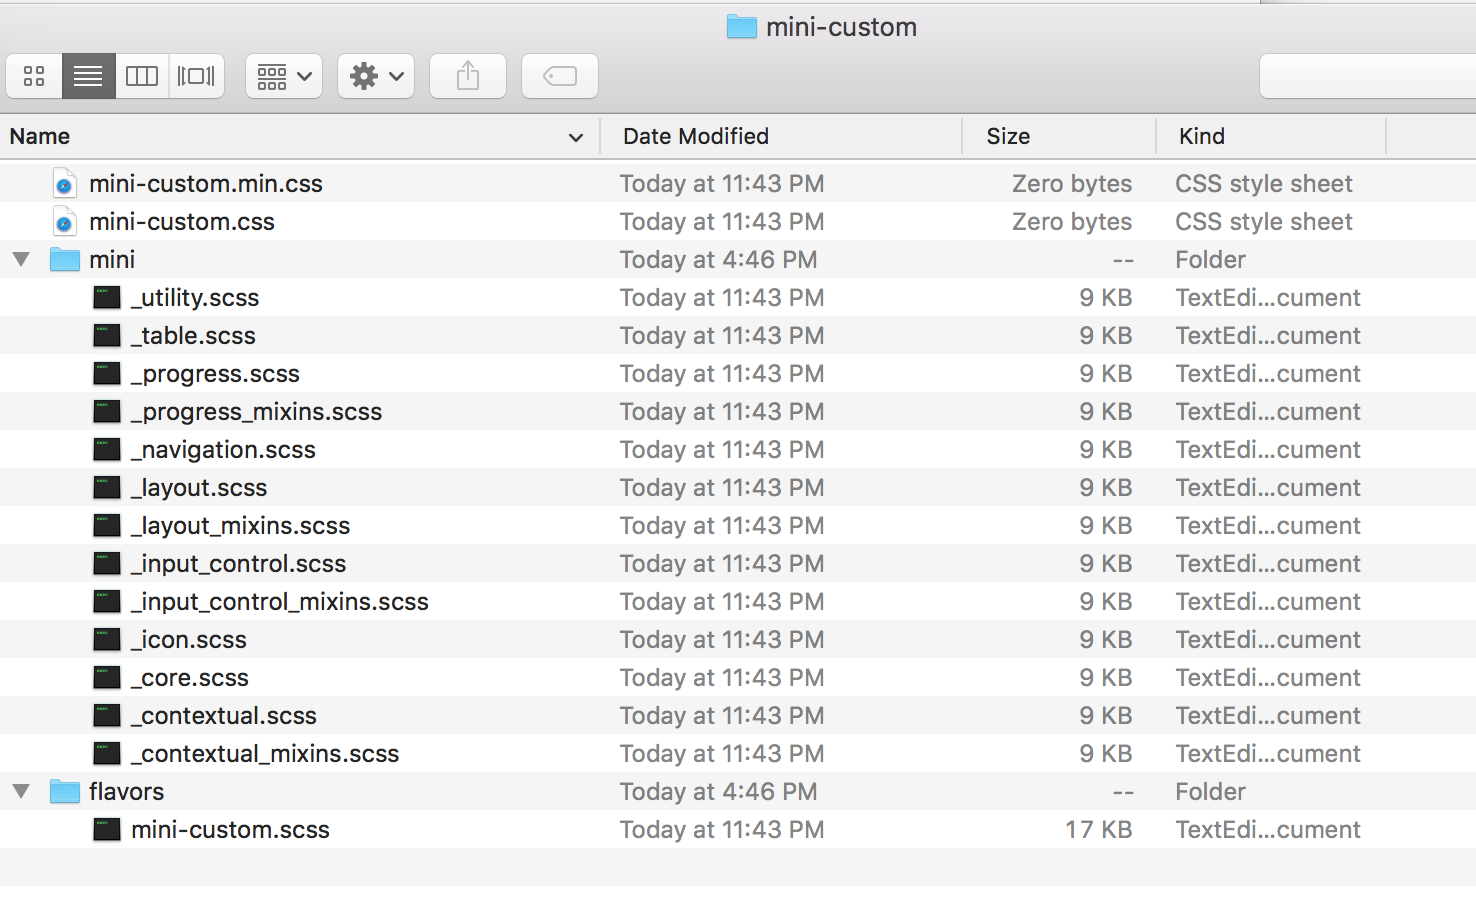This screenshot has height=912, width=1476.
Task: Click the _contextual_mixins.scss file icon
Action: click(107, 754)
